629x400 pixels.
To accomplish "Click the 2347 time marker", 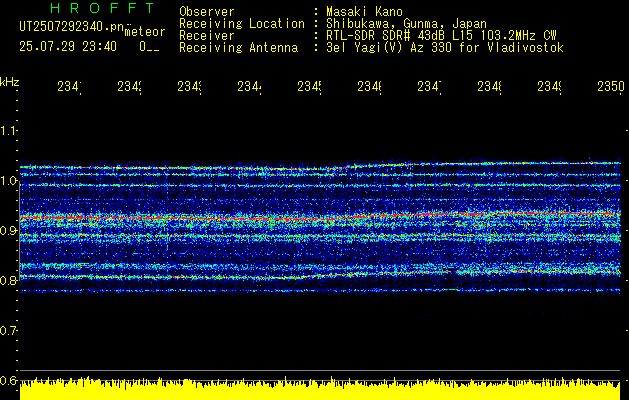I will click(x=429, y=87).
